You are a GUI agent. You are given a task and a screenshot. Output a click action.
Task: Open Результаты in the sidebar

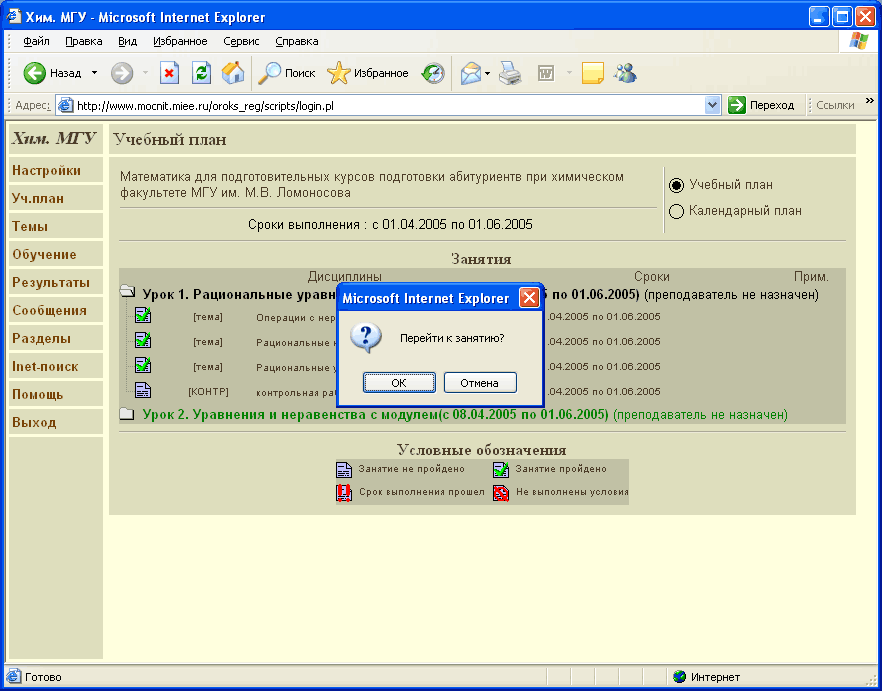coord(56,282)
